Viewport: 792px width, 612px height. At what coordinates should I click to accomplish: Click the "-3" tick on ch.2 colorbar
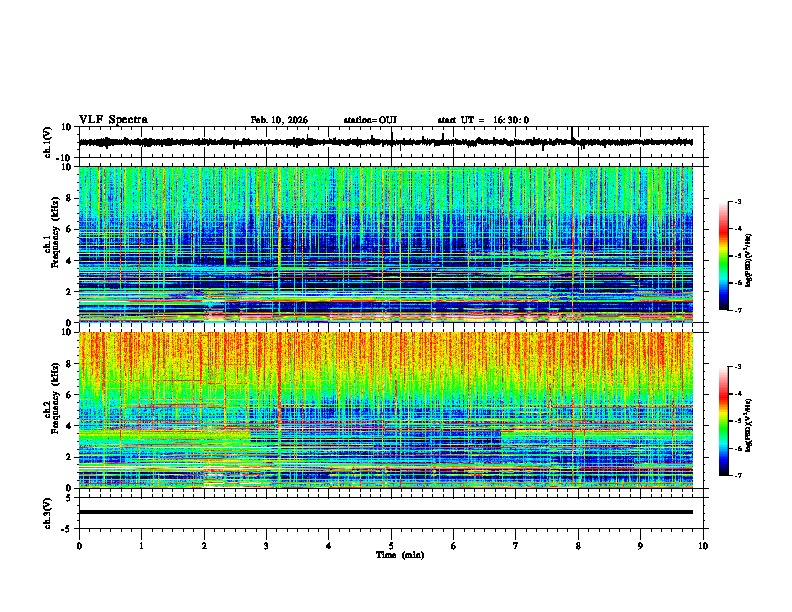738,367
